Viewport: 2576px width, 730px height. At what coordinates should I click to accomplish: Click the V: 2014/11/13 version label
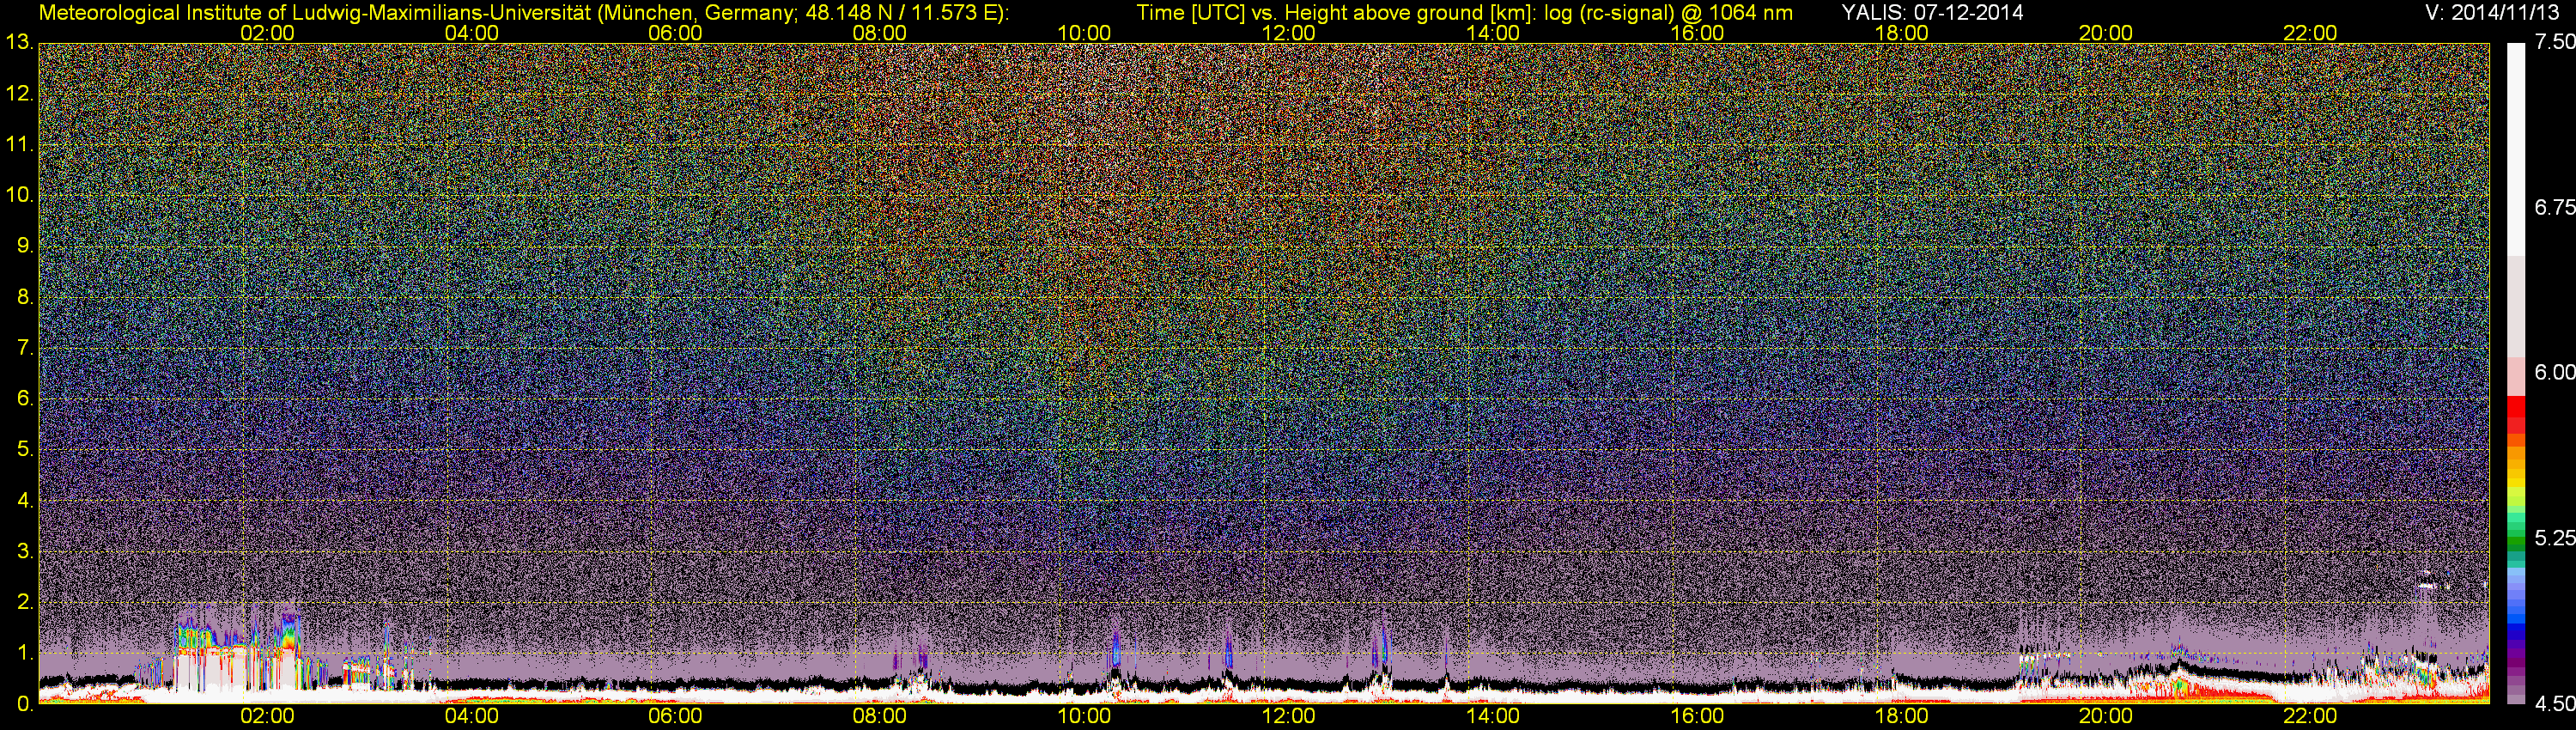coord(2496,13)
